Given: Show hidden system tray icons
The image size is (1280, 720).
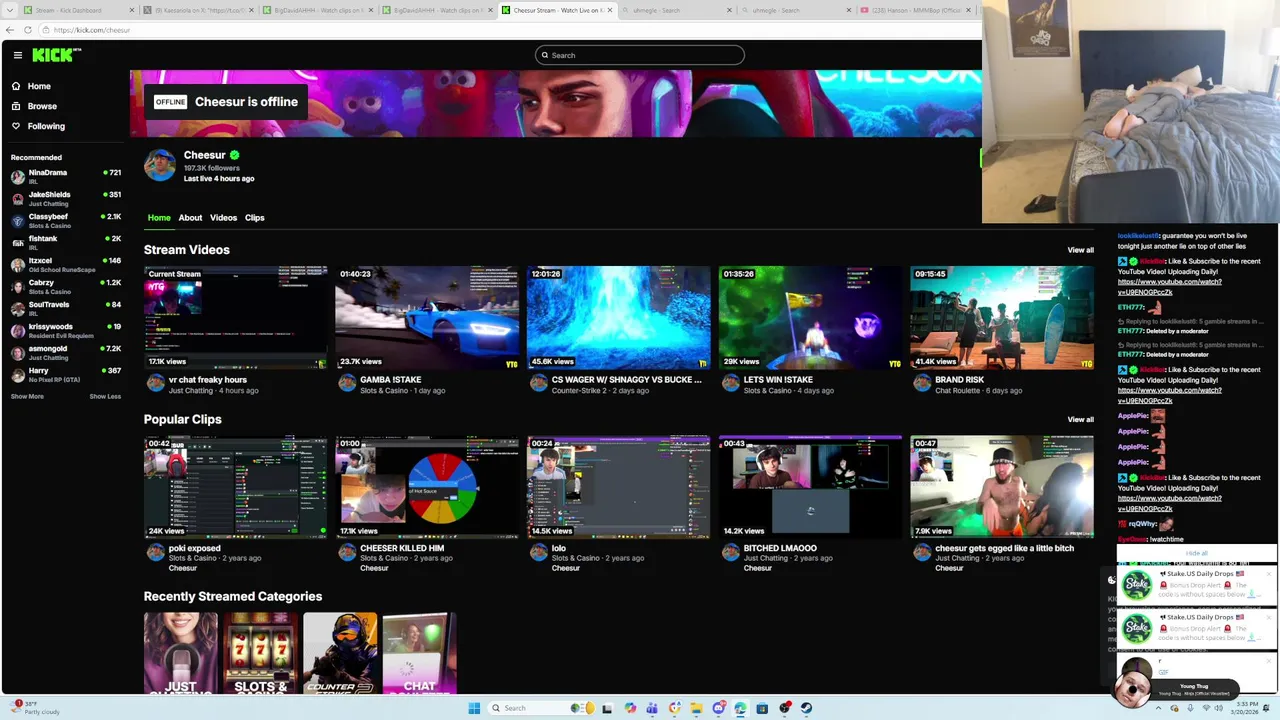Looking at the screenshot, I should (x=1160, y=708).
